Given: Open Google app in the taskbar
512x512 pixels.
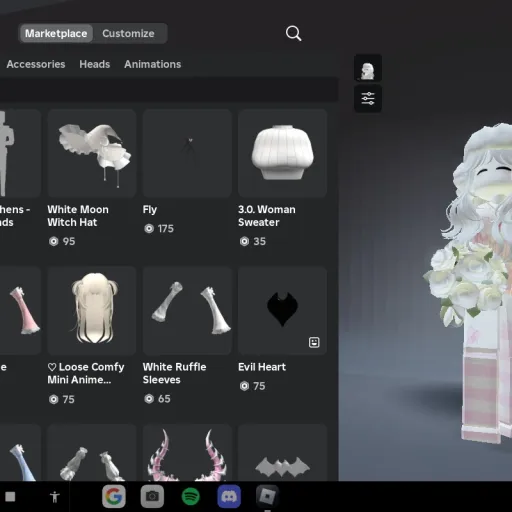Looking at the screenshot, I should pos(114,497).
